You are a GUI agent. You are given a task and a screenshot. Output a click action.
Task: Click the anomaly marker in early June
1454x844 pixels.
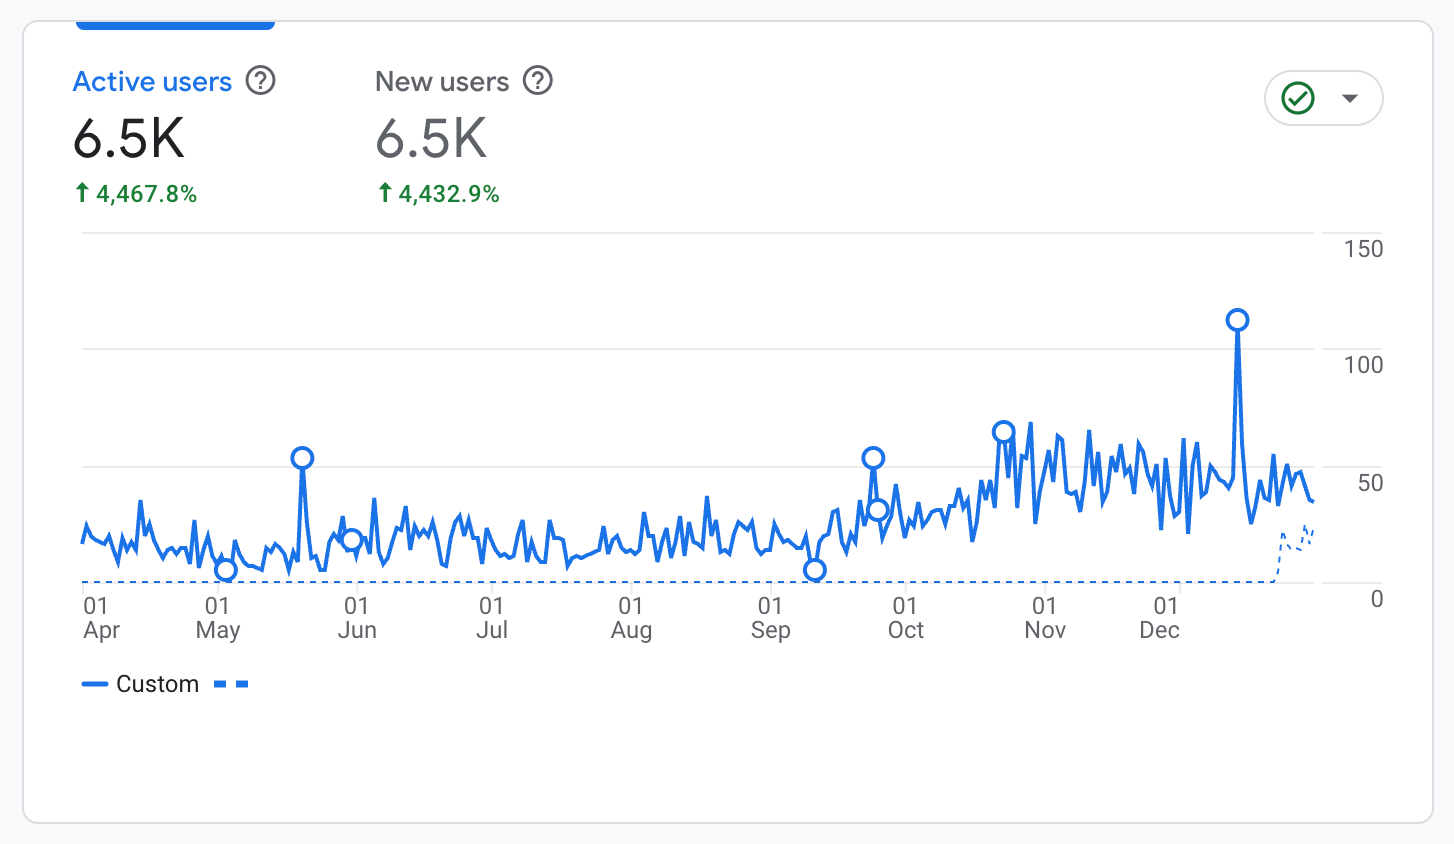pyautogui.click(x=352, y=537)
